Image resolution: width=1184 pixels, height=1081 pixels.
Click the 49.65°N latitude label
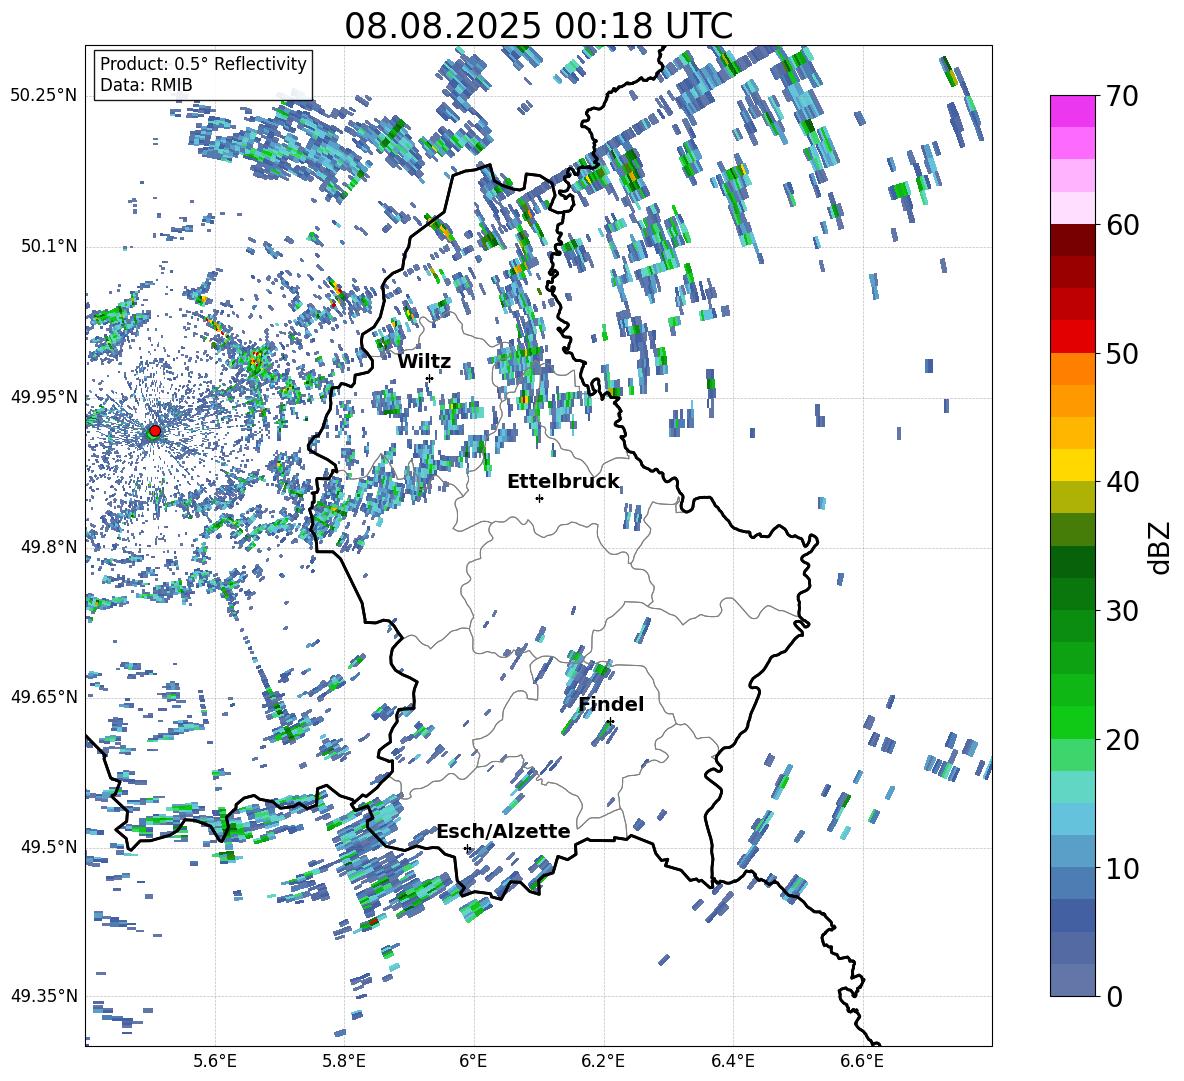44,696
